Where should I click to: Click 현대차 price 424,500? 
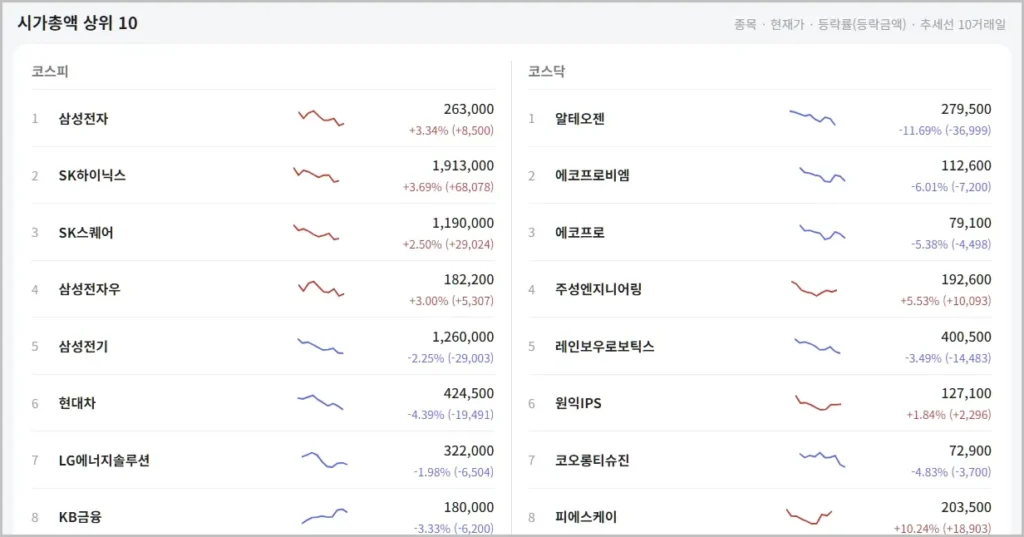pos(468,393)
